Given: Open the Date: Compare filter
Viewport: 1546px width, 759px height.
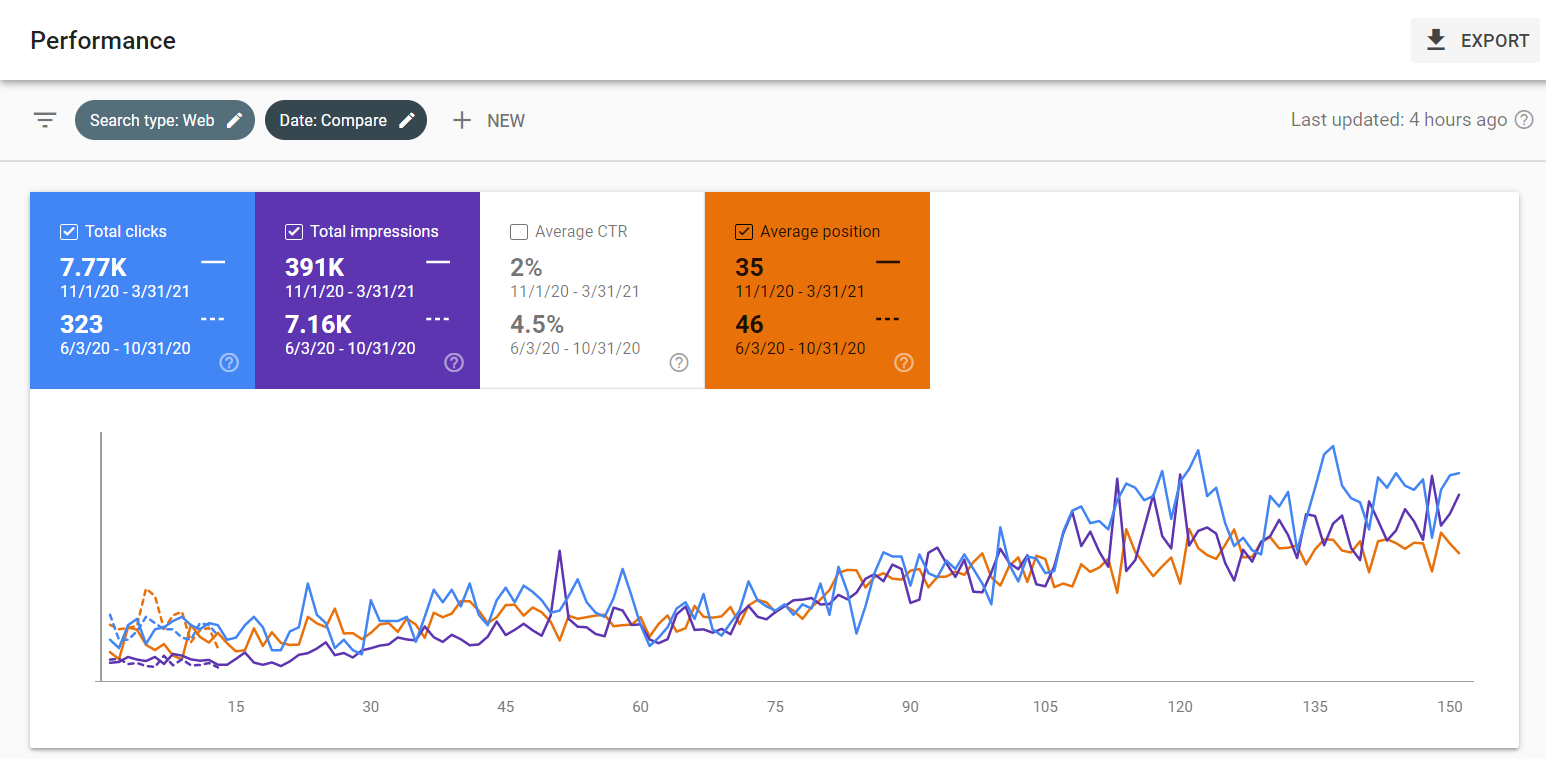Looking at the screenshot, I should [346, 120].
